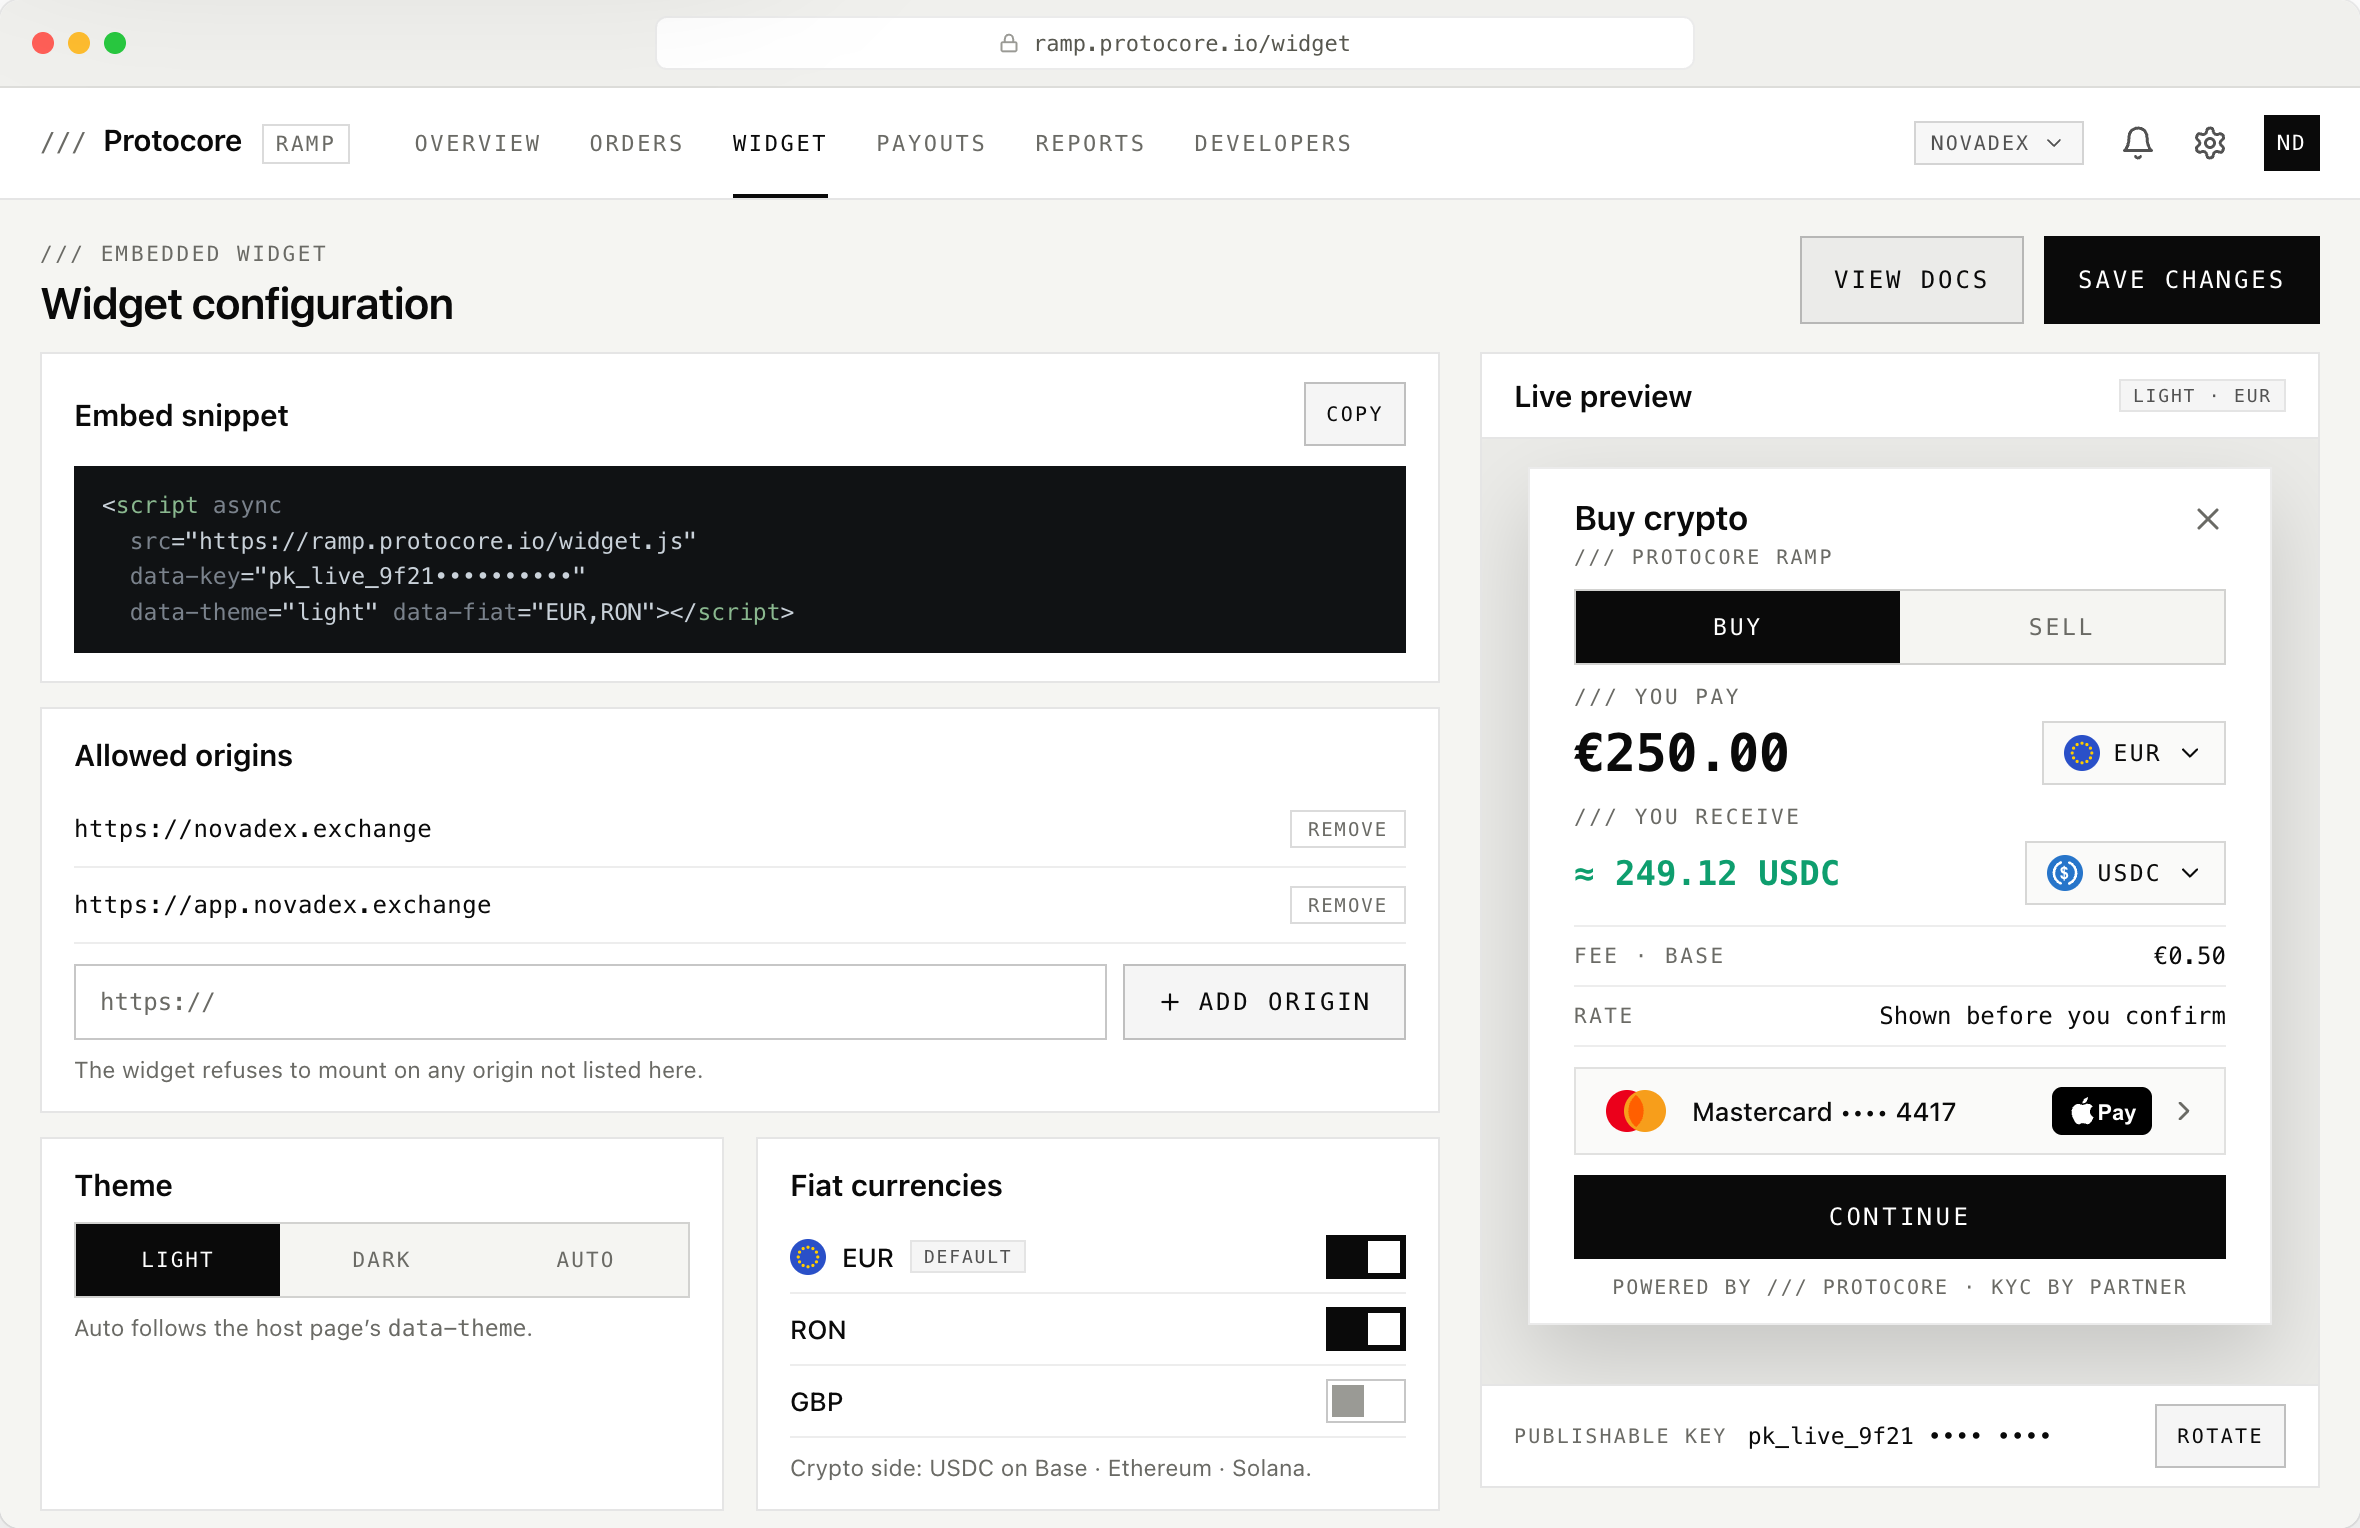Click the Protocore logo
This screenshot has height=1528, width=2360.
[141, 142]
